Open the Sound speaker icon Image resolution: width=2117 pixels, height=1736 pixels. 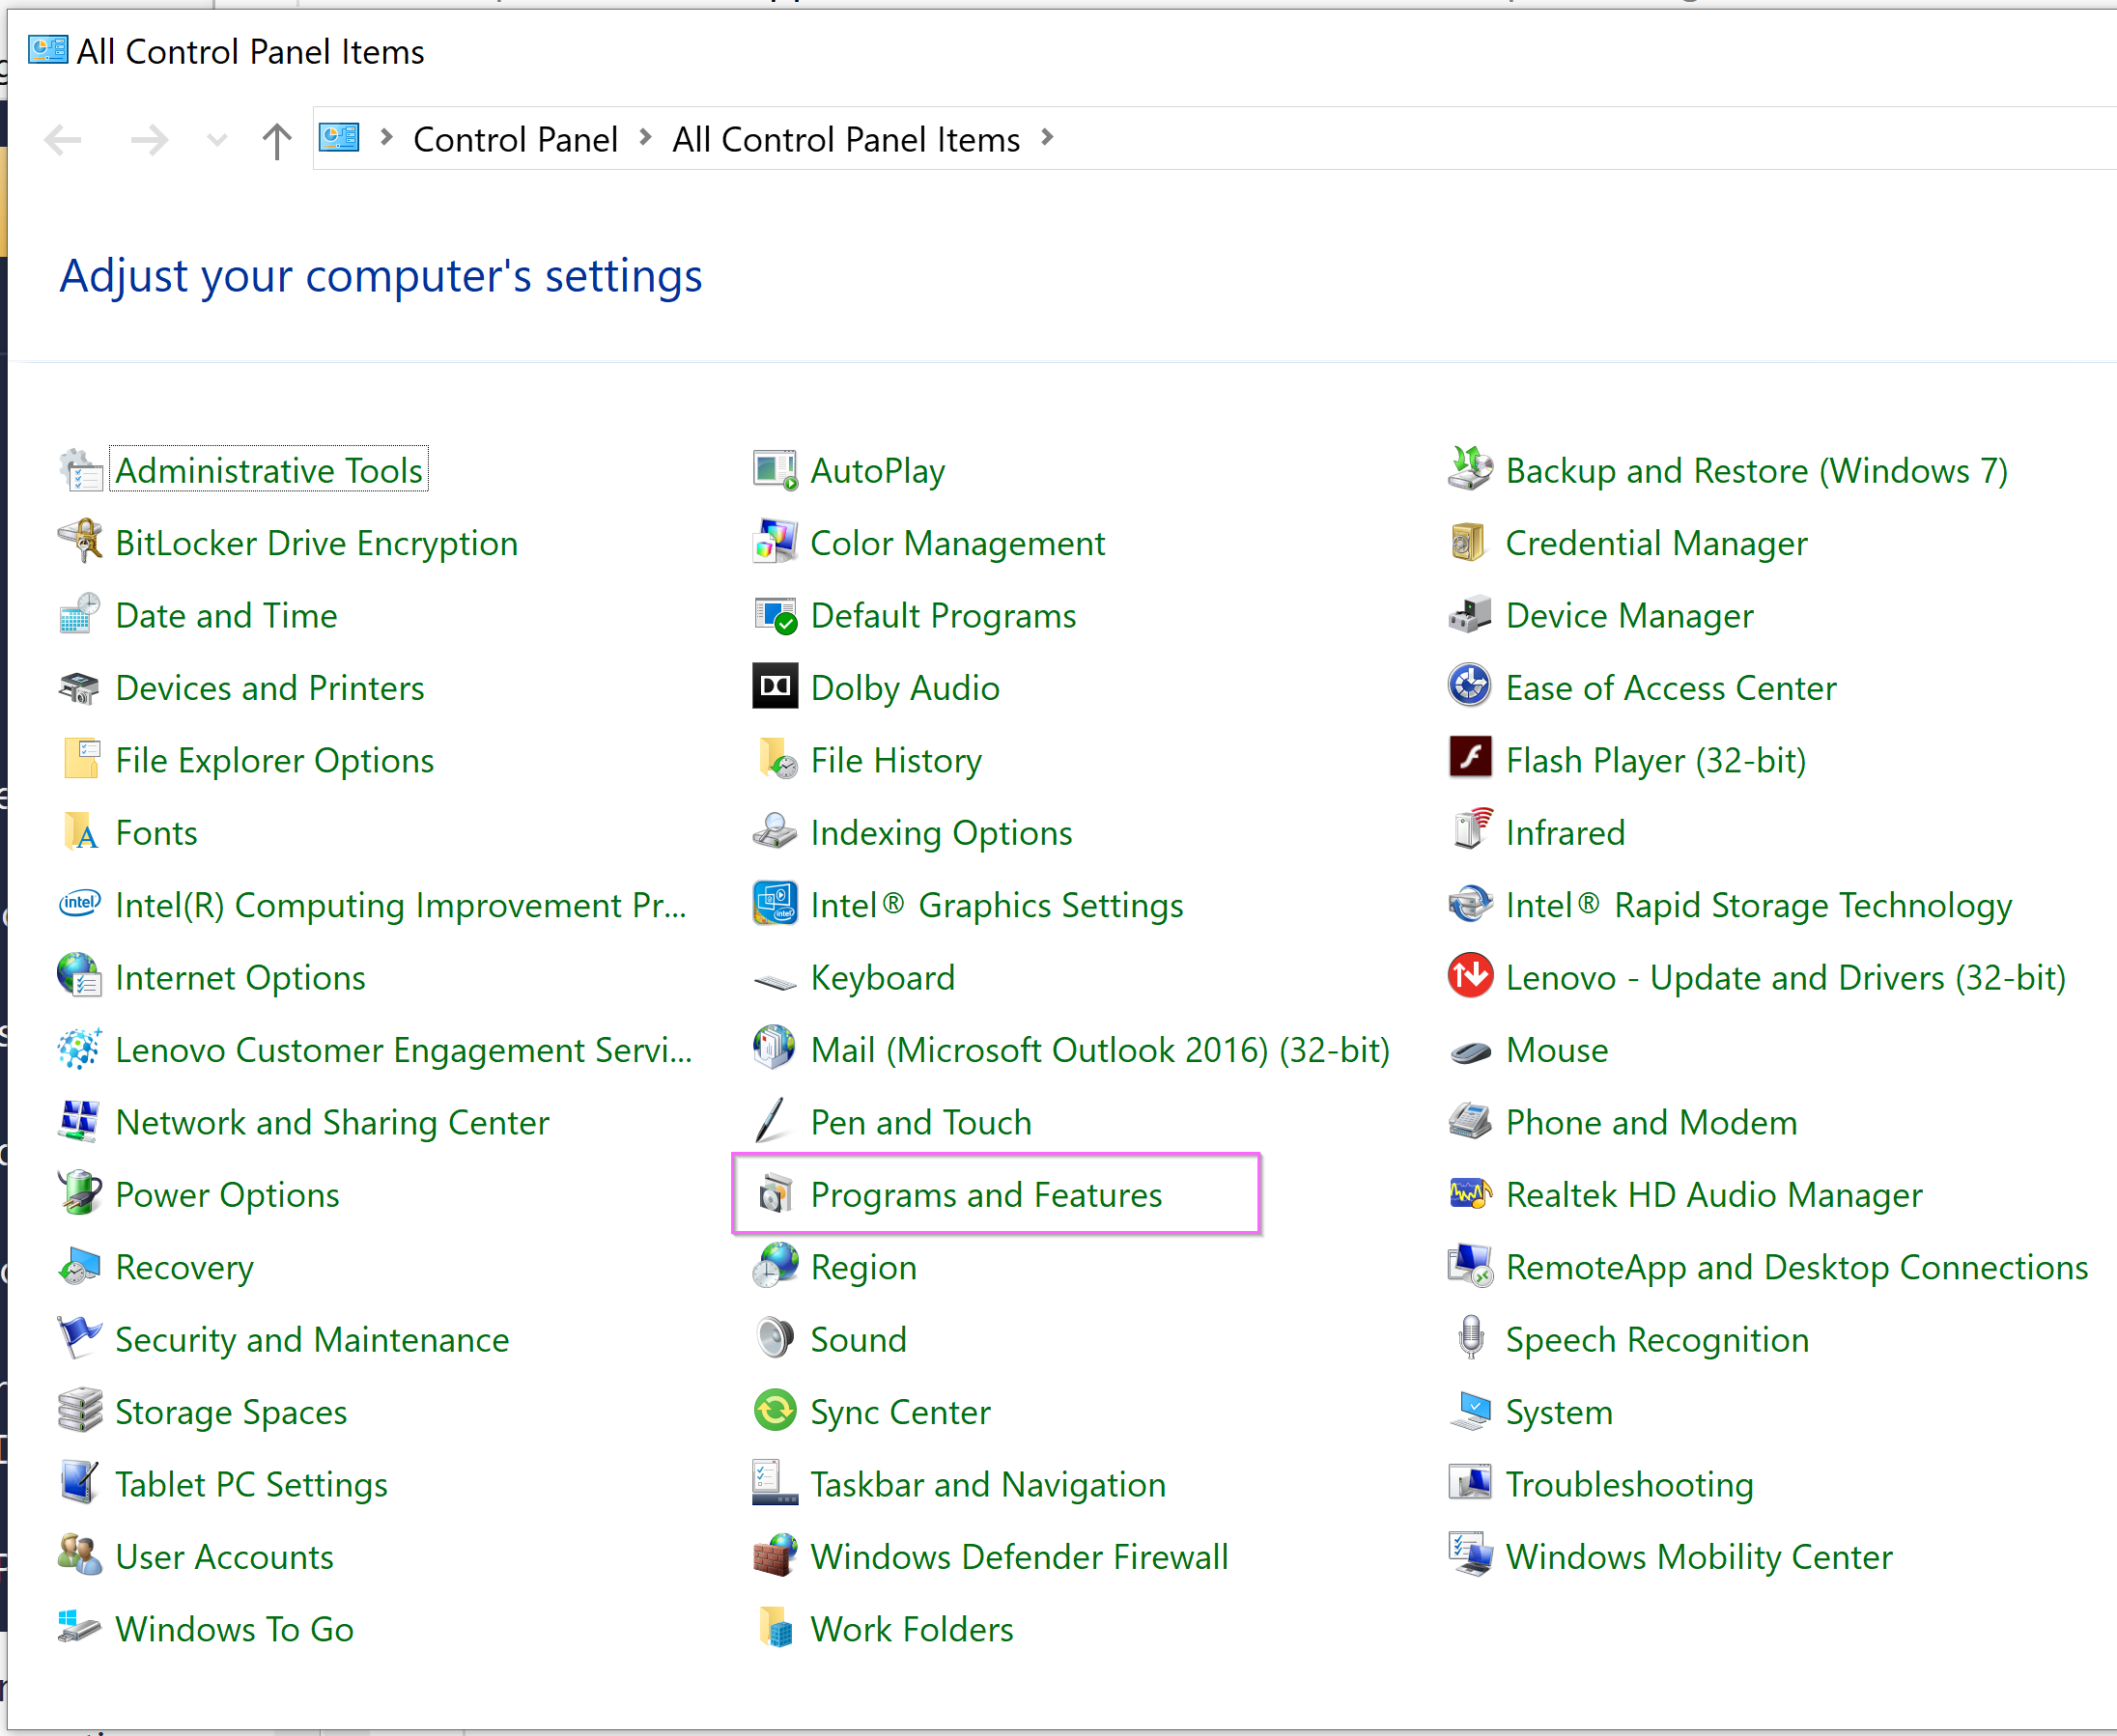(775, 1339)
